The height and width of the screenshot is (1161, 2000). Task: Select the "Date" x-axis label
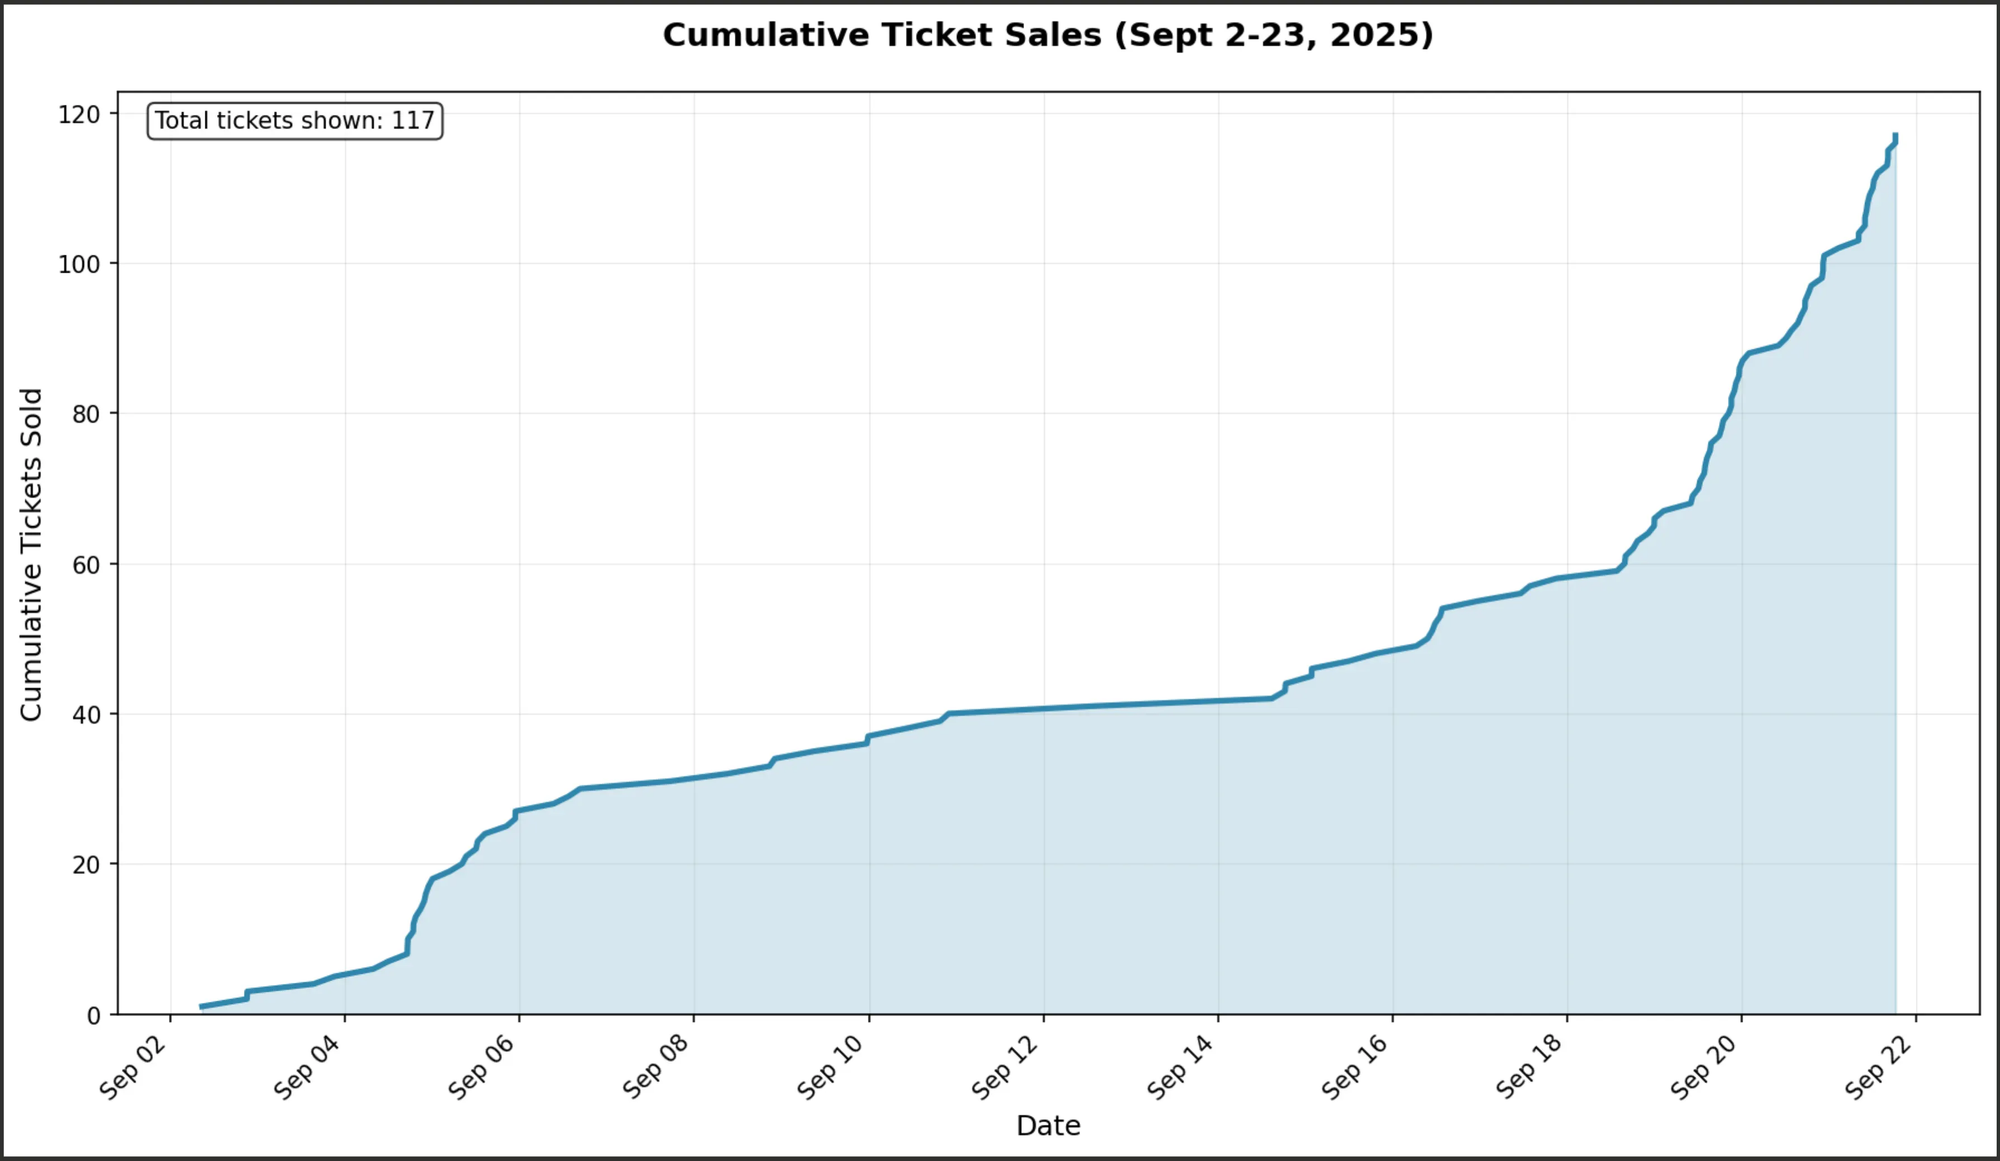pyautogui.click(x=1047, y=1126)
